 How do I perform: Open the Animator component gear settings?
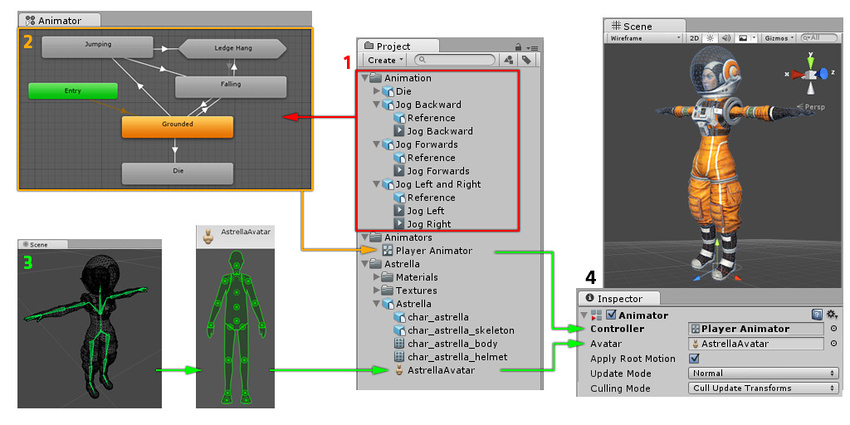tap(832, 314)
